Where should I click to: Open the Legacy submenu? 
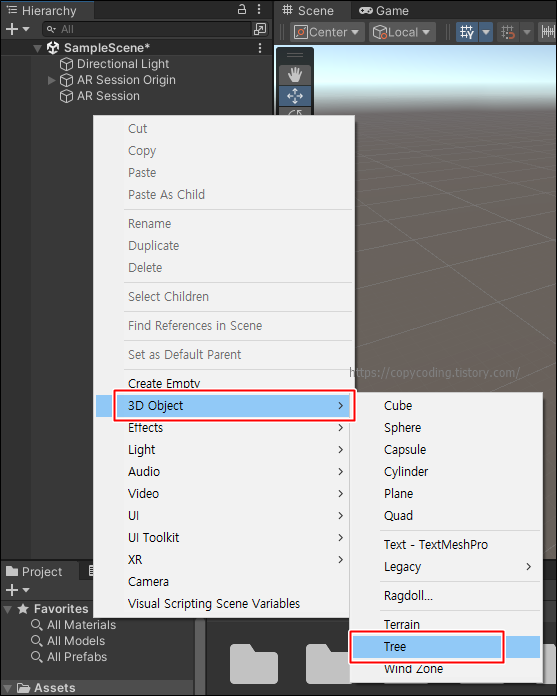point(446,567)
